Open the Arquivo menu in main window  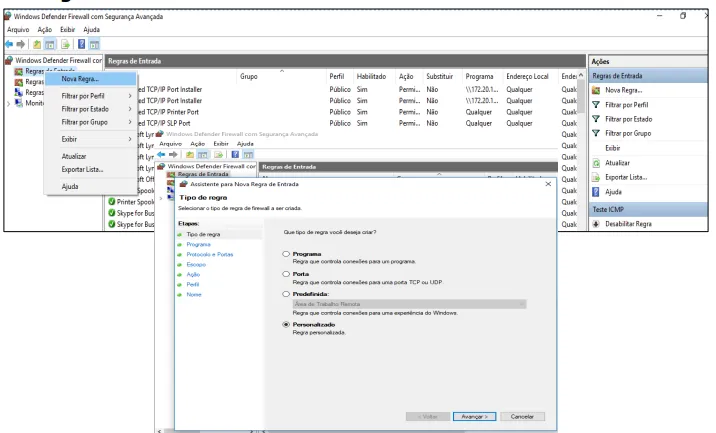click(x=18, y=29)
